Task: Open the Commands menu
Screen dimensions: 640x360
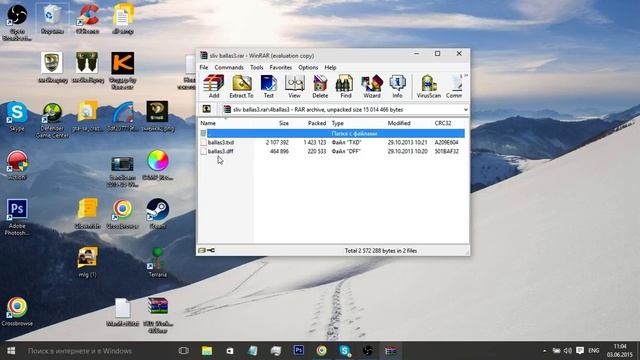Action: tap(229, 67)
